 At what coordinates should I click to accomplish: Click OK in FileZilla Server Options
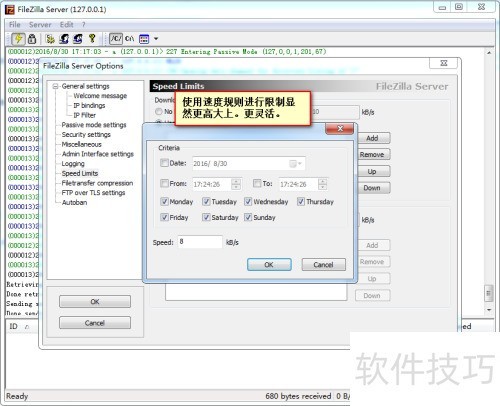tap(95, 302)
